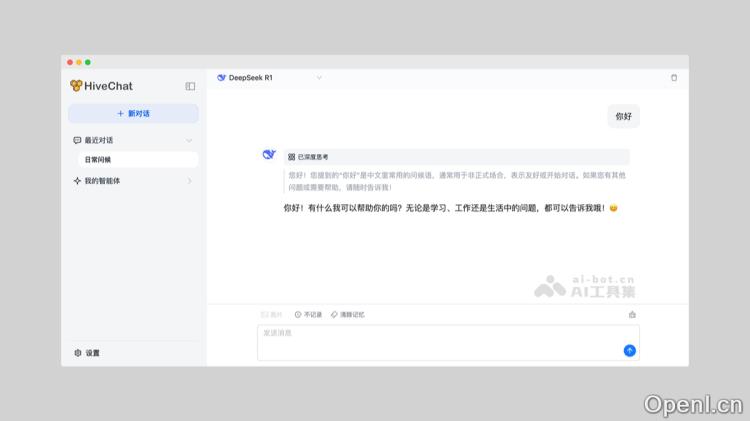Expand the 我的智能体 section arrow

pos(189,181)
